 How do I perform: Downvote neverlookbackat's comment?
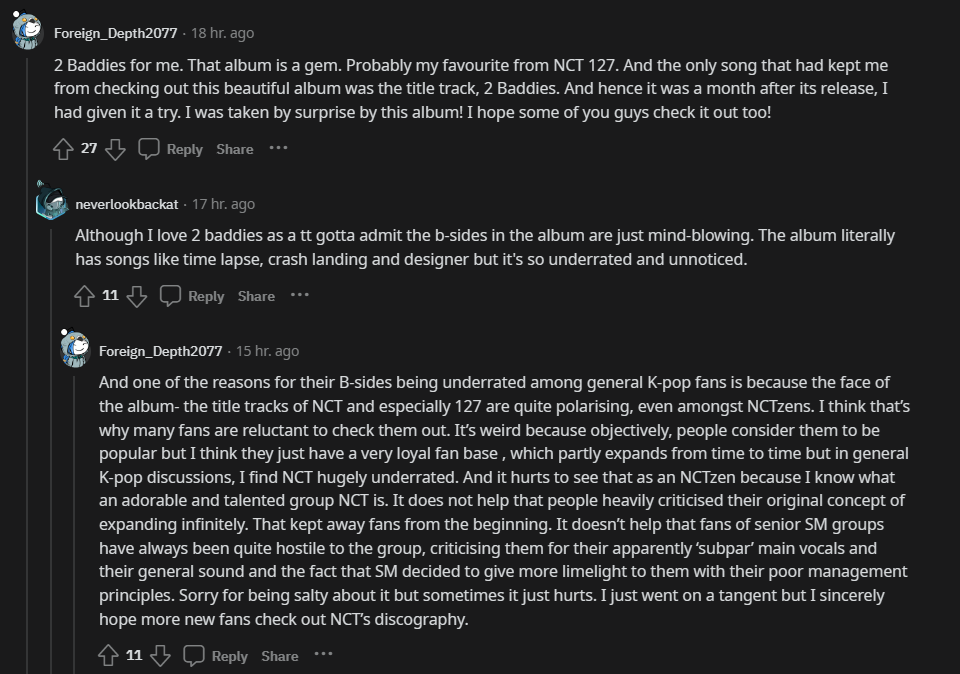pos(137,296)
